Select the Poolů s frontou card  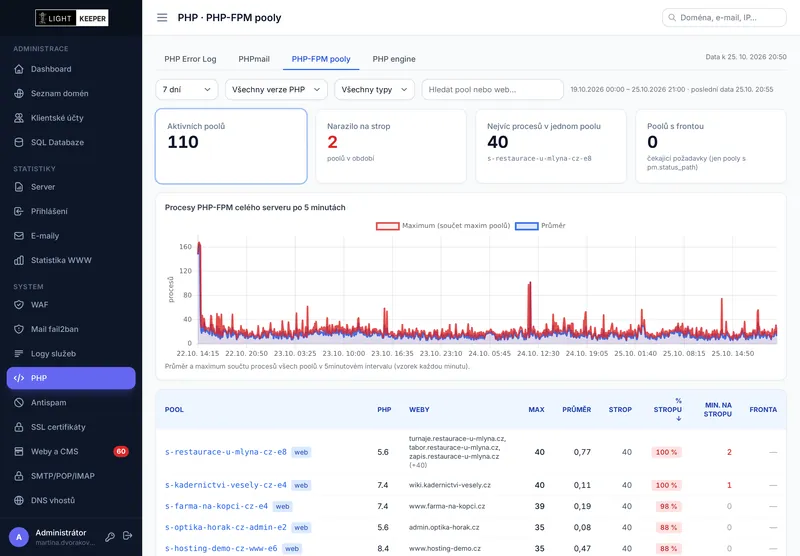[711, 146]
